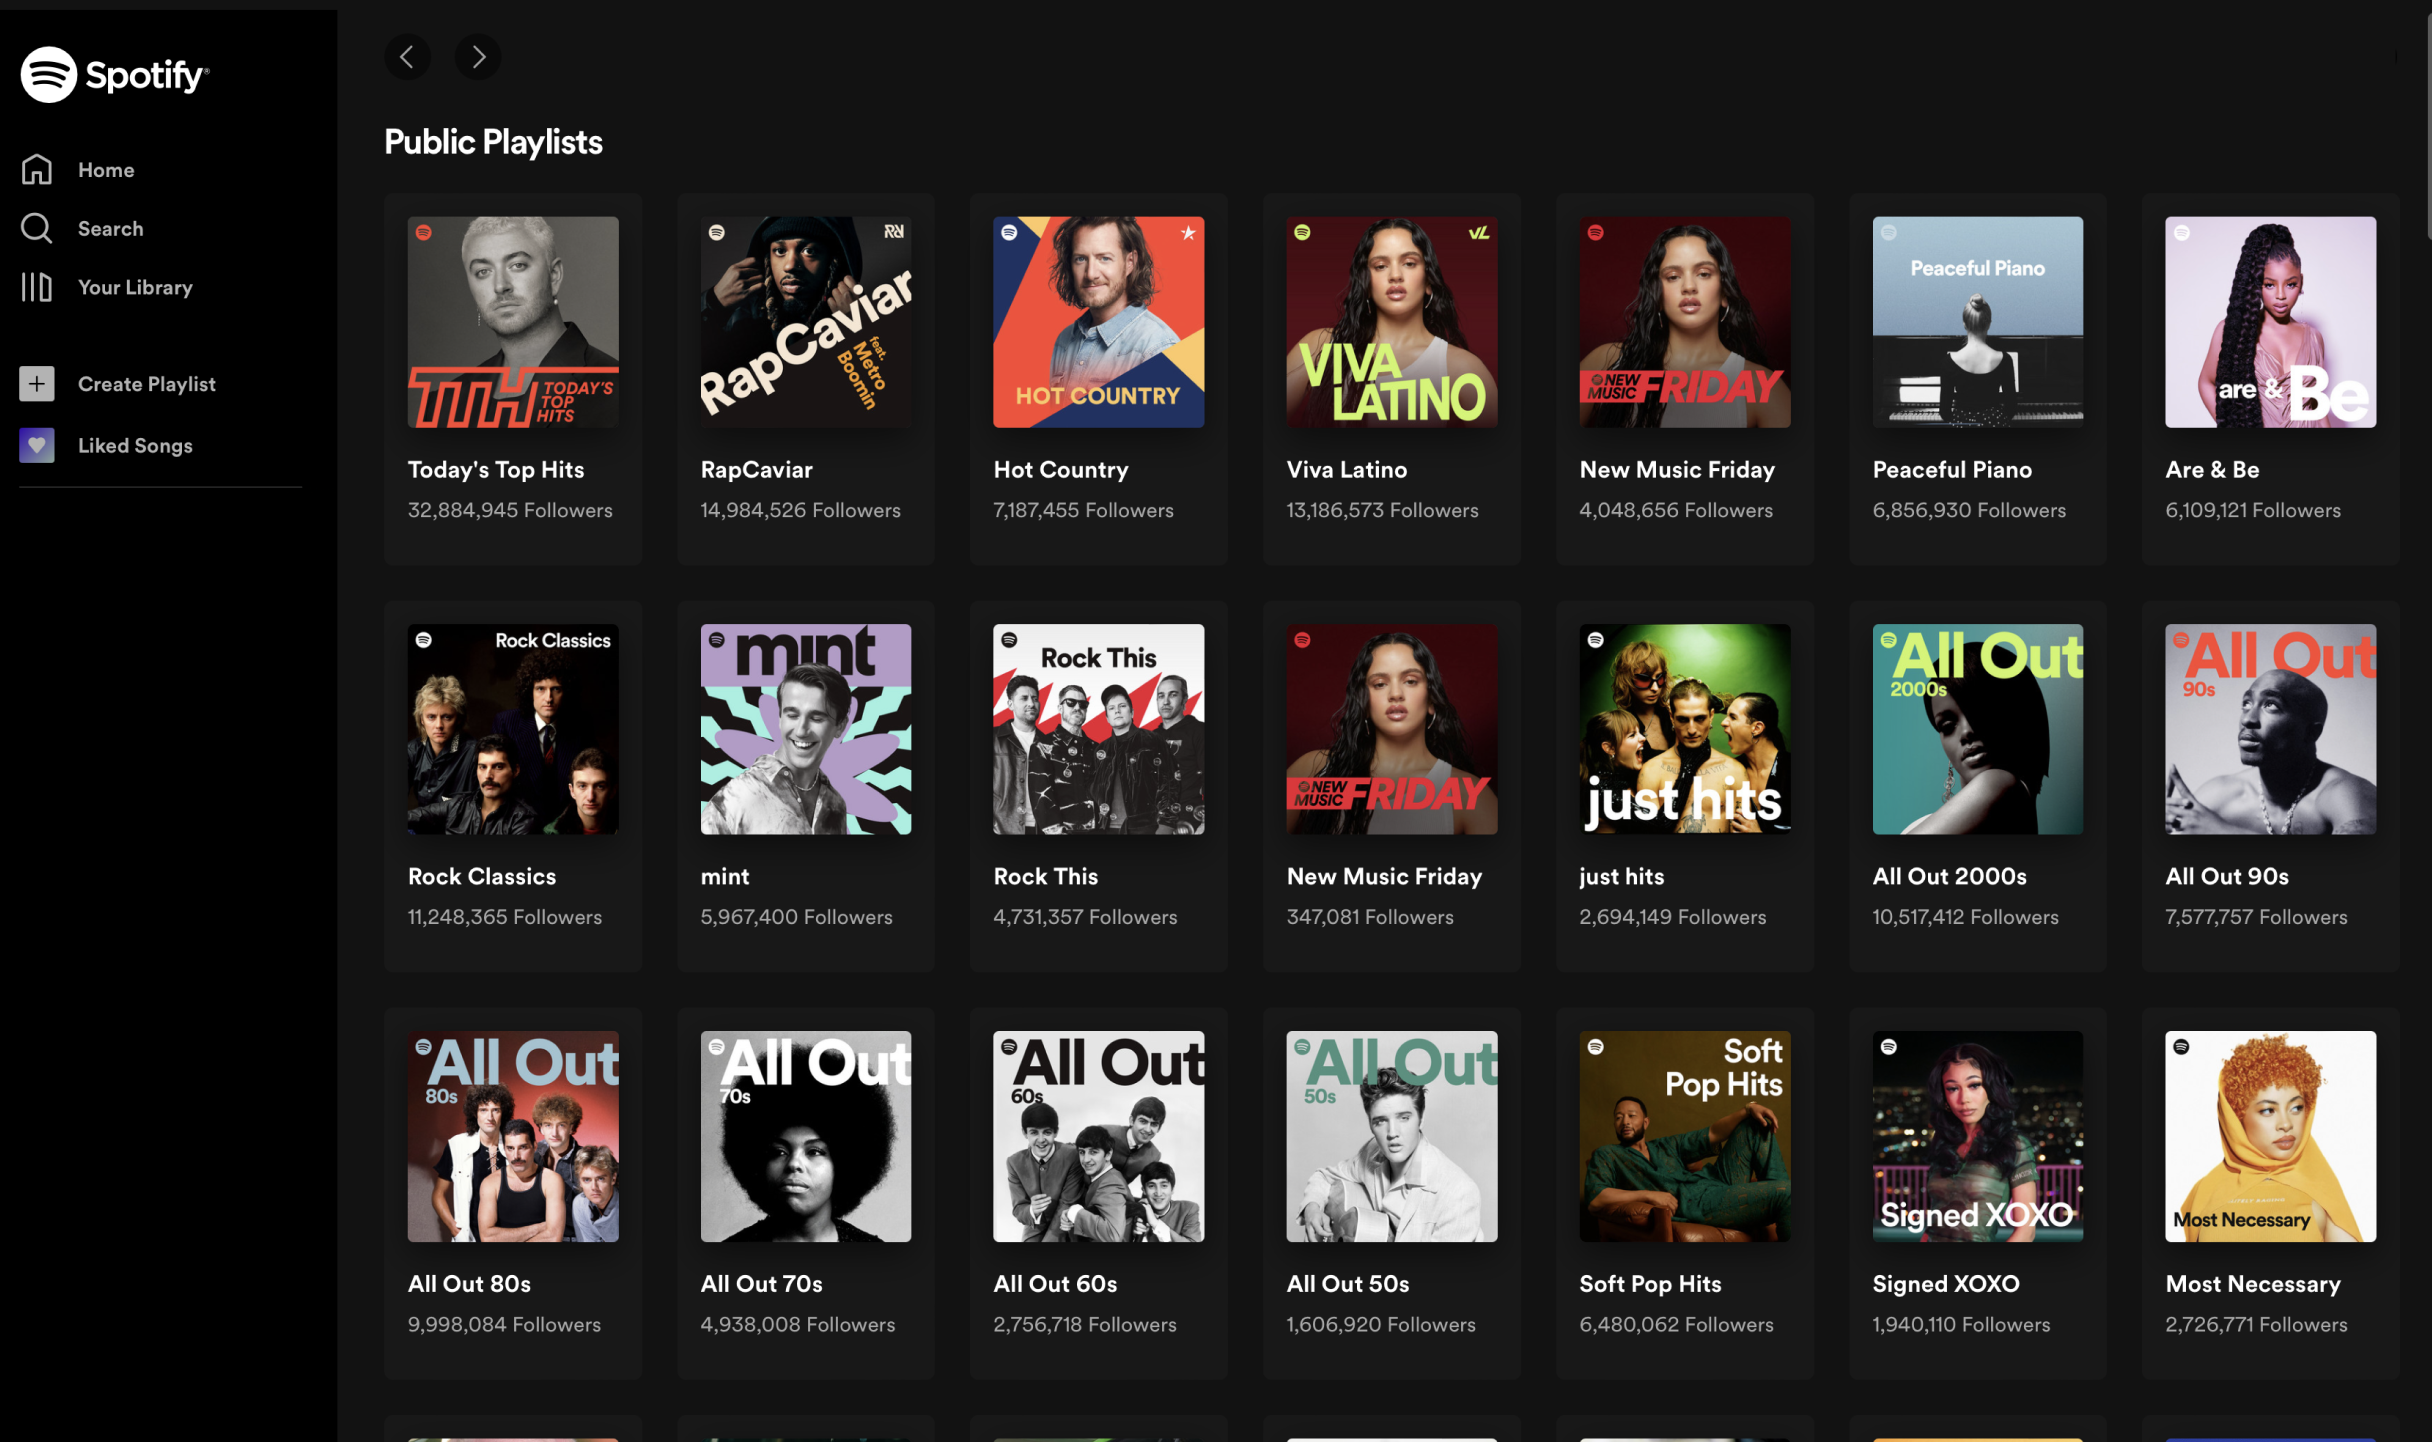The image size is (2432, 1442).
Task: Open Hot Country cover art
Action: click(x=1099, y=322)
